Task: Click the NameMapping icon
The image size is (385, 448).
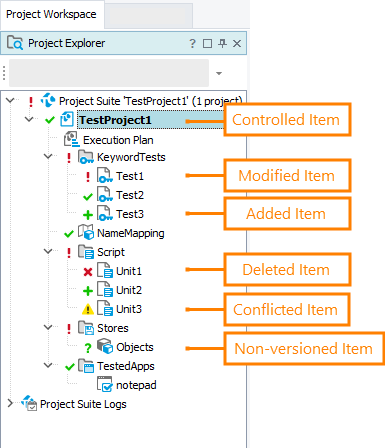Action: point(86,232)
